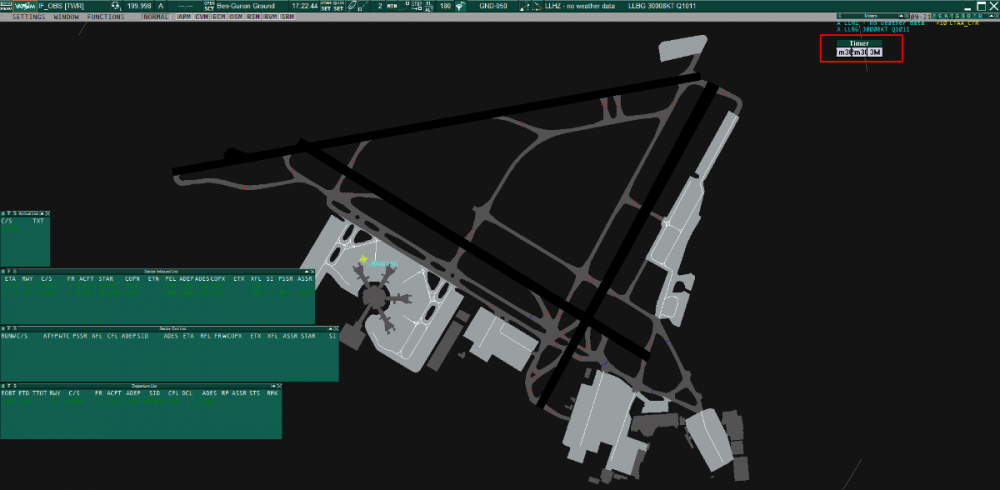Close the Departure List panel
Screen dimensions: 1000x490
[x=278, y=385]
